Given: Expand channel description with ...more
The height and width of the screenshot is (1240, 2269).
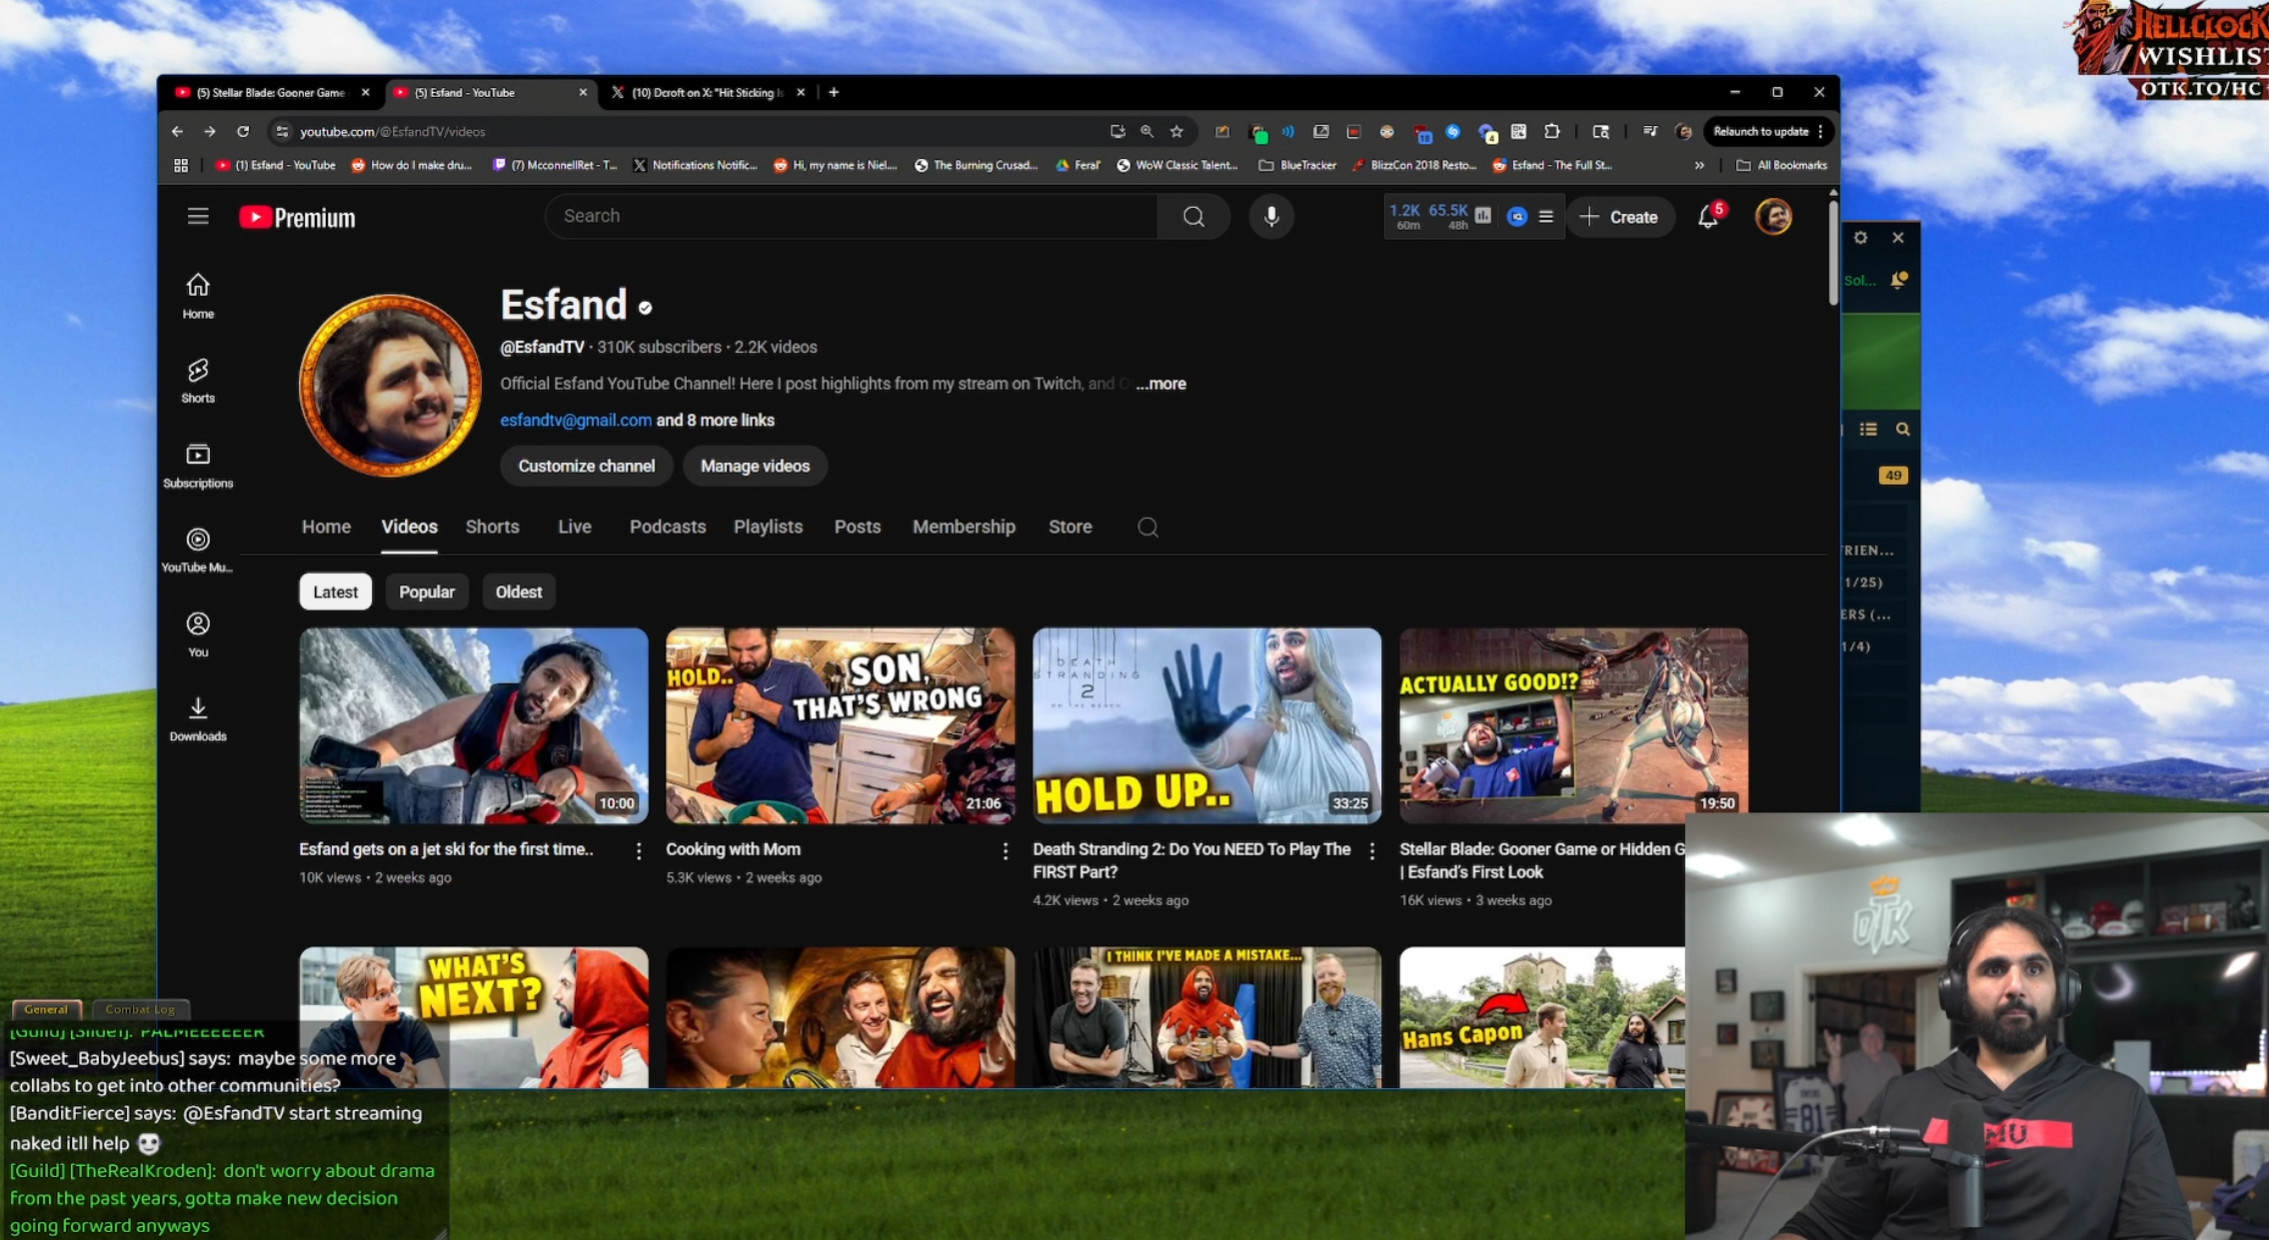Looking at the screenshot, I should (x=1160, y=384).
